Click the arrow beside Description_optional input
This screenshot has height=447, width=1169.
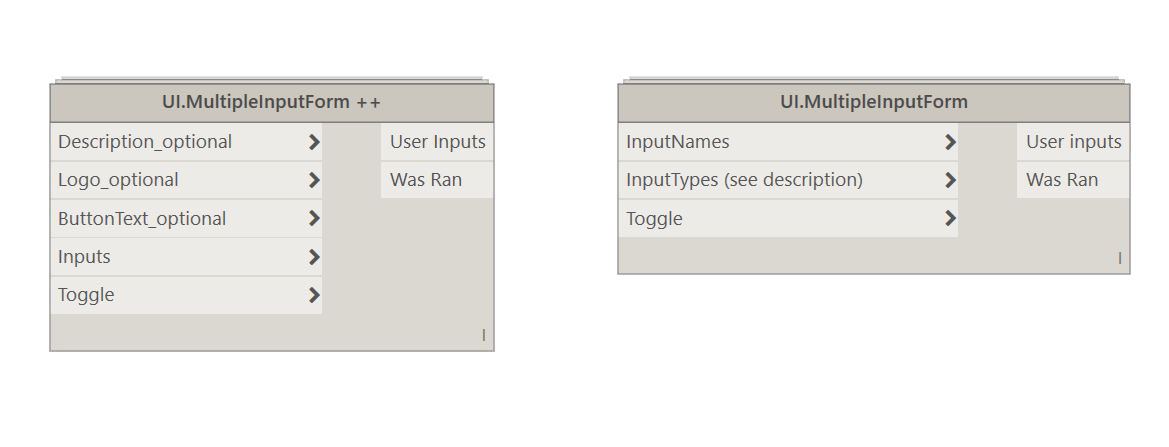(314, 142)
